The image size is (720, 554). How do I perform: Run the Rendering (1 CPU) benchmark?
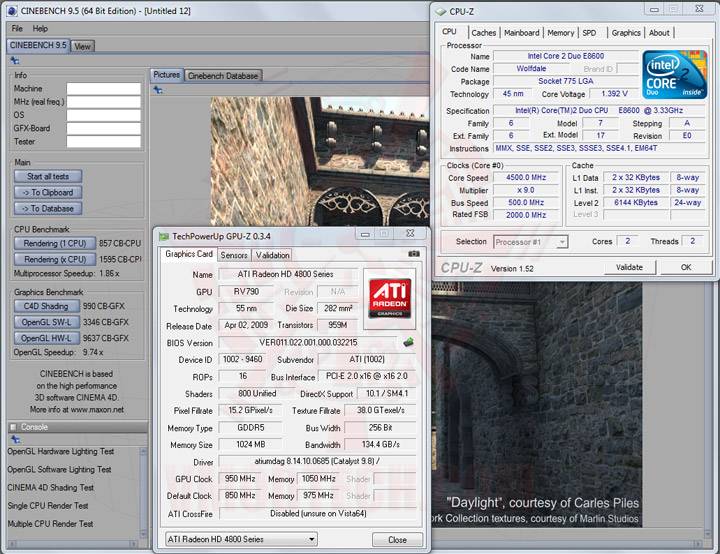(55, 243)
